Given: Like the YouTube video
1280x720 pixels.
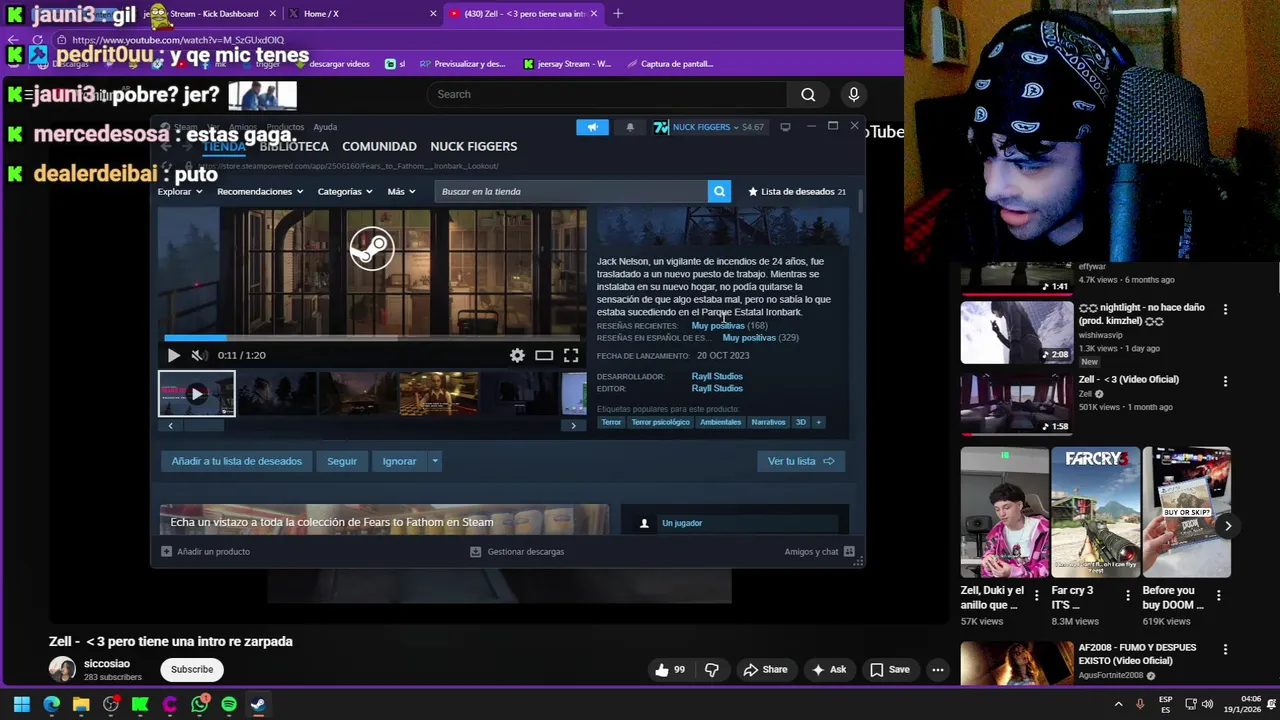Looking at the screenshot, I should coord(670,670).
